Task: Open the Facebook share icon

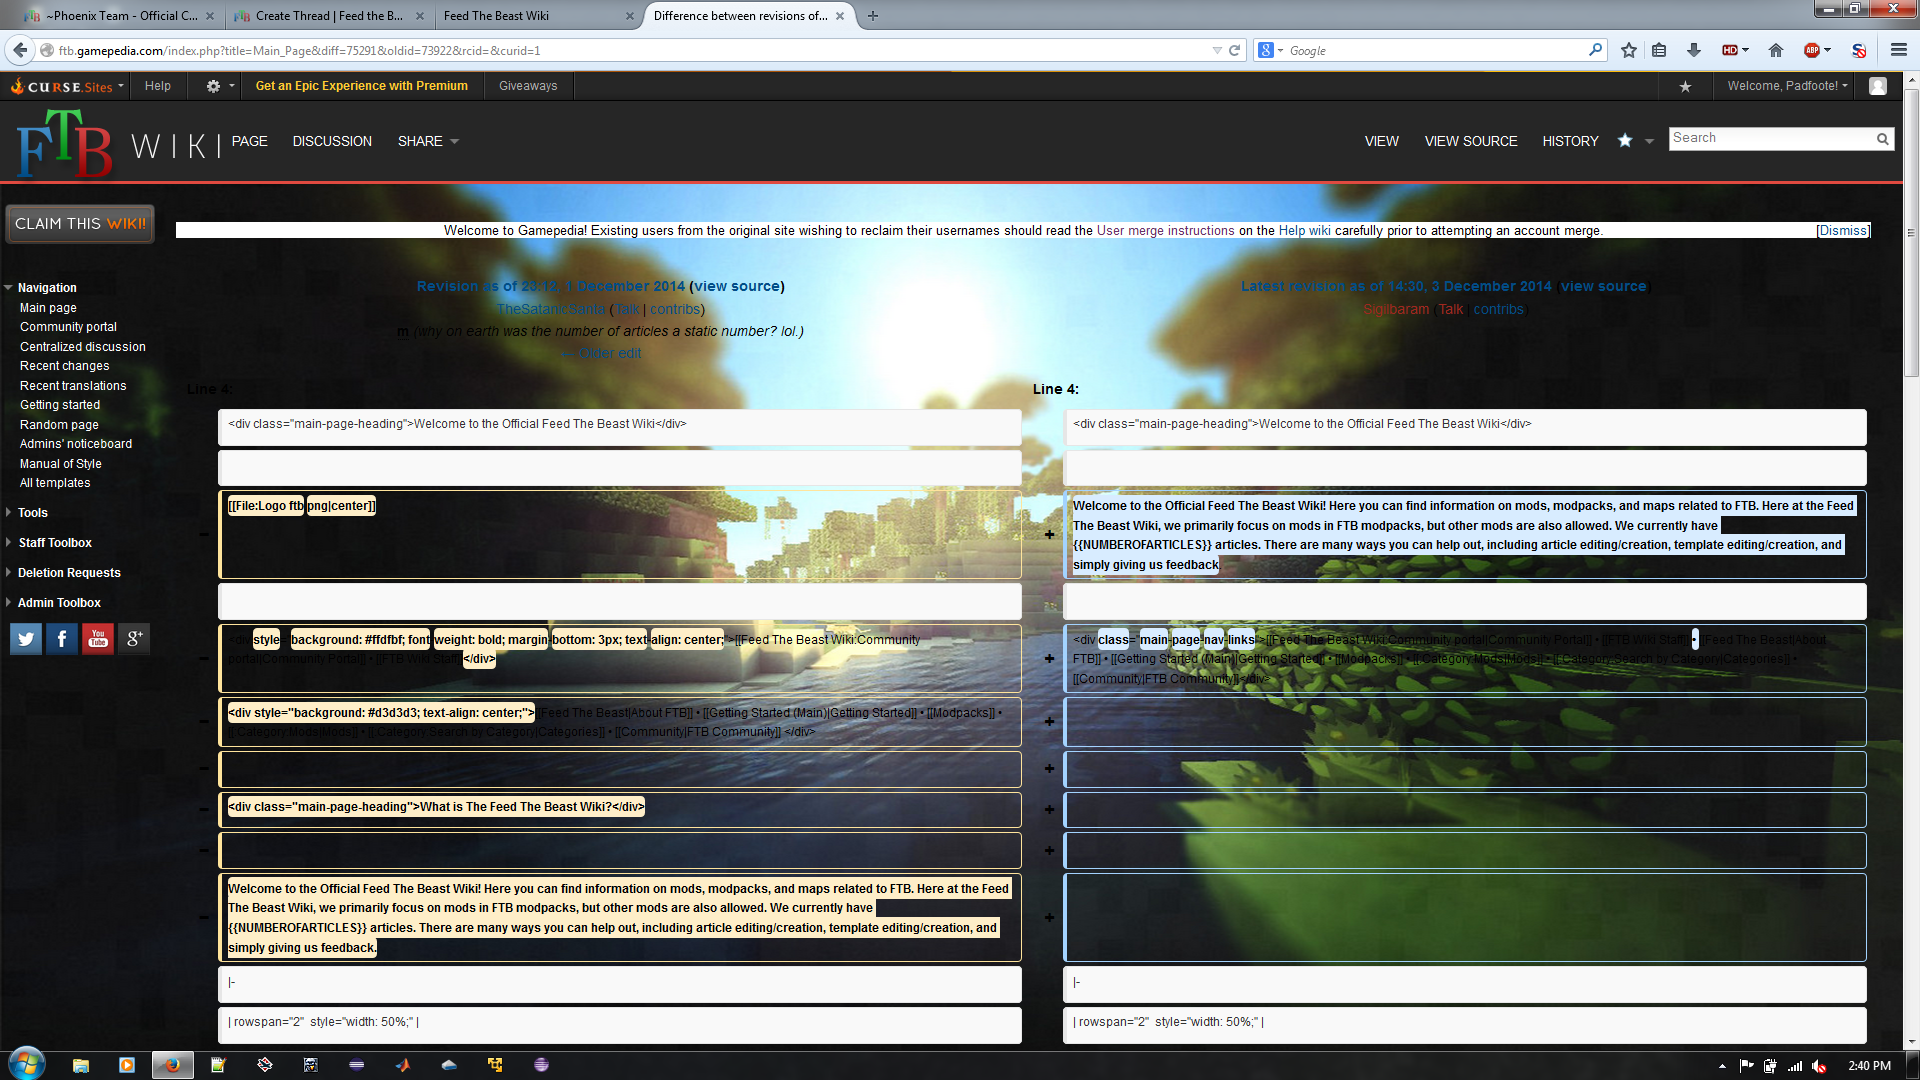Action: 62,638
